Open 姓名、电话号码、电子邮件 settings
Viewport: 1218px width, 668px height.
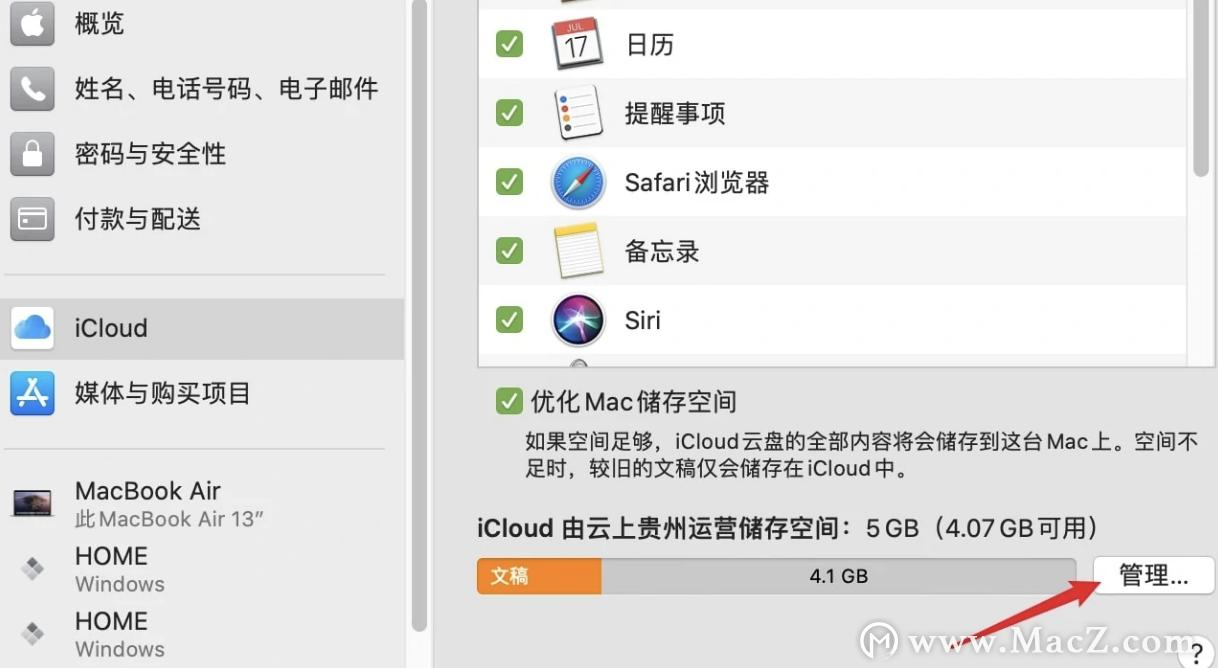coord(227,88)
